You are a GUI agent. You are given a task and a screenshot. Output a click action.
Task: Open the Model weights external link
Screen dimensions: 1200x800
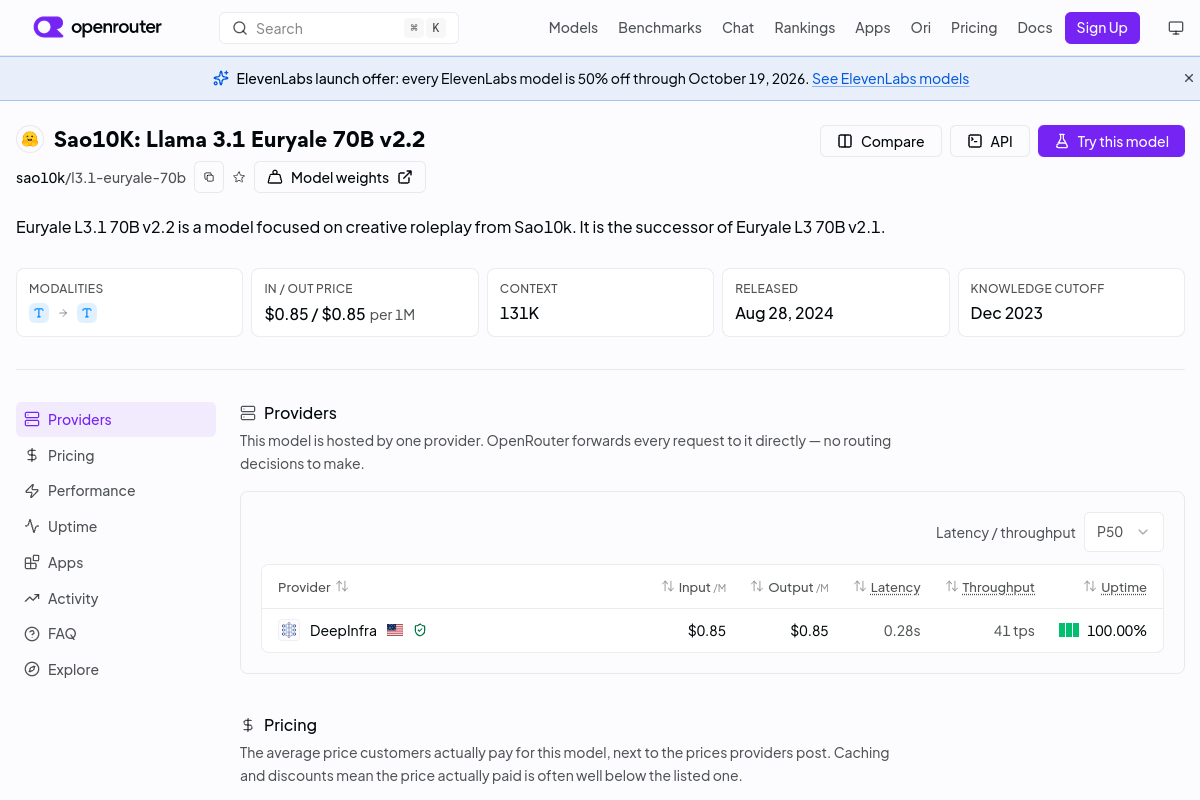click(x=340, y=177)
